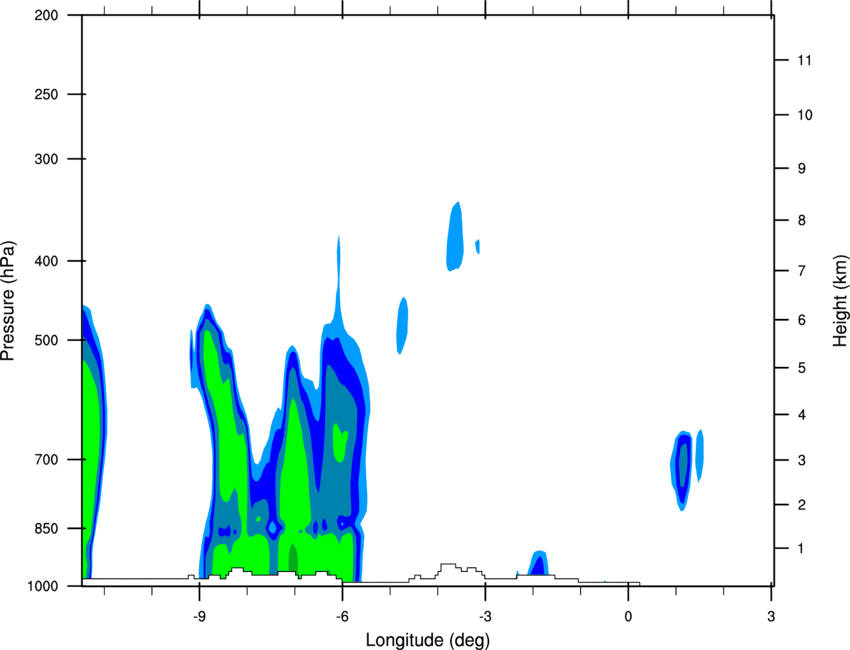The image size is (850, 650).
Task: Click the dark green contour core near the surface at -7
Action: pyautogui.click(x=293, y=558)
